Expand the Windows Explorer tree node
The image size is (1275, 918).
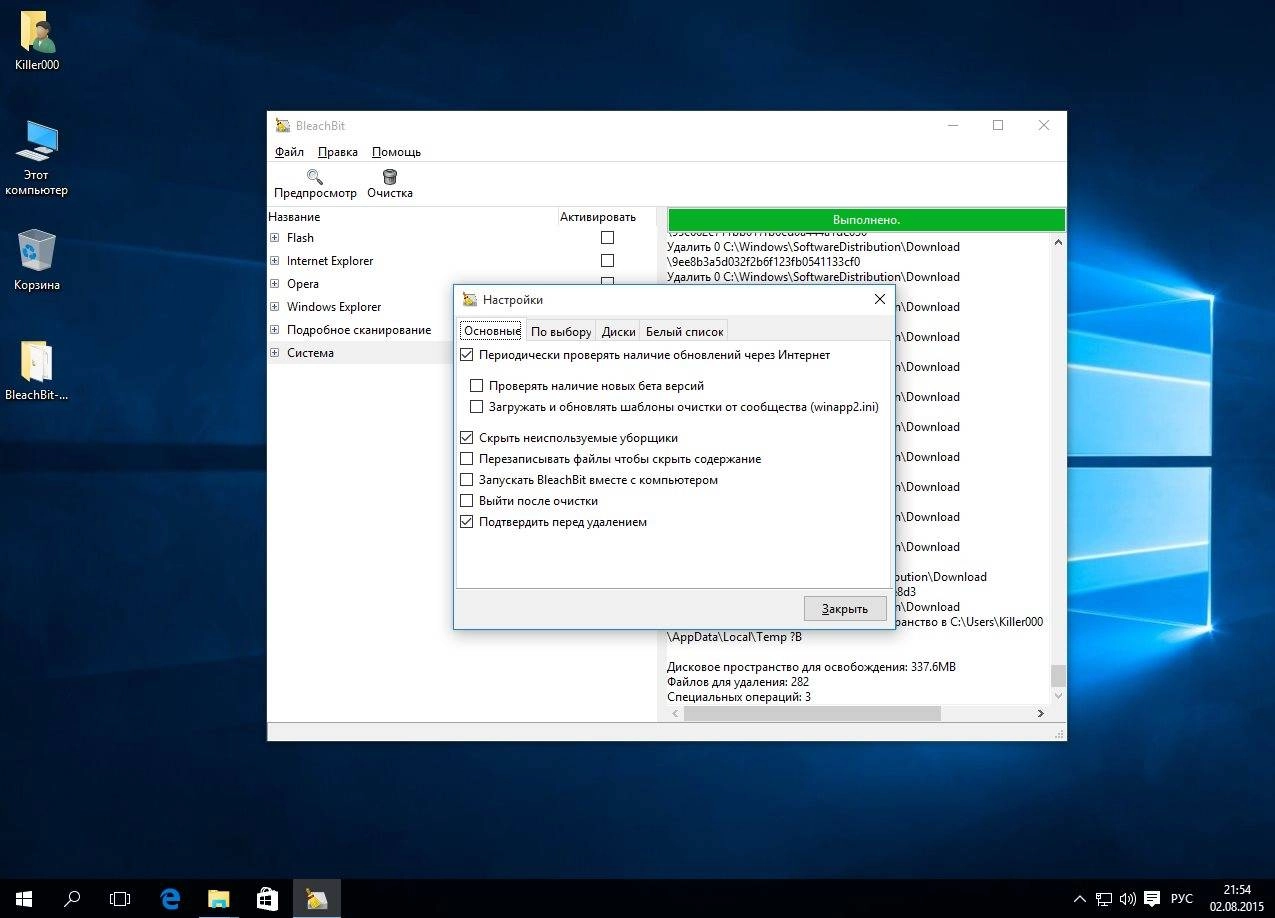275,307
